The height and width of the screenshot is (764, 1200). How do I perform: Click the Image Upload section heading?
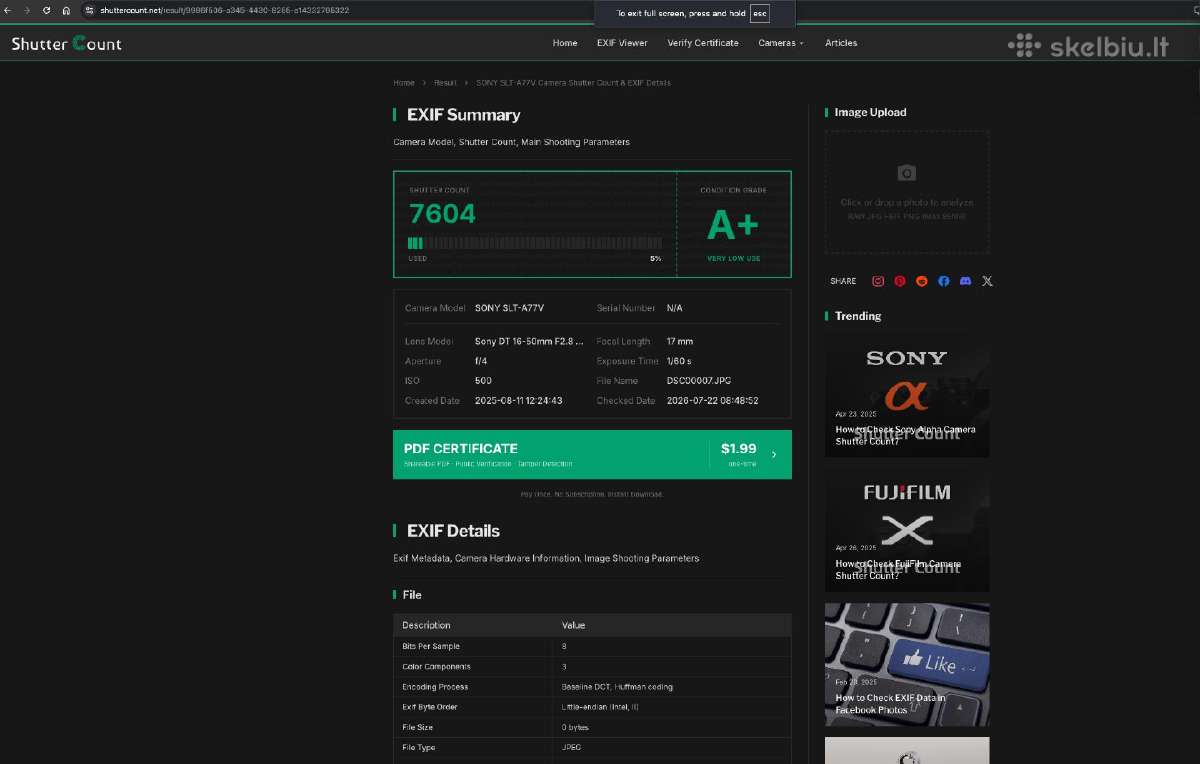click(x=870, y=112)
